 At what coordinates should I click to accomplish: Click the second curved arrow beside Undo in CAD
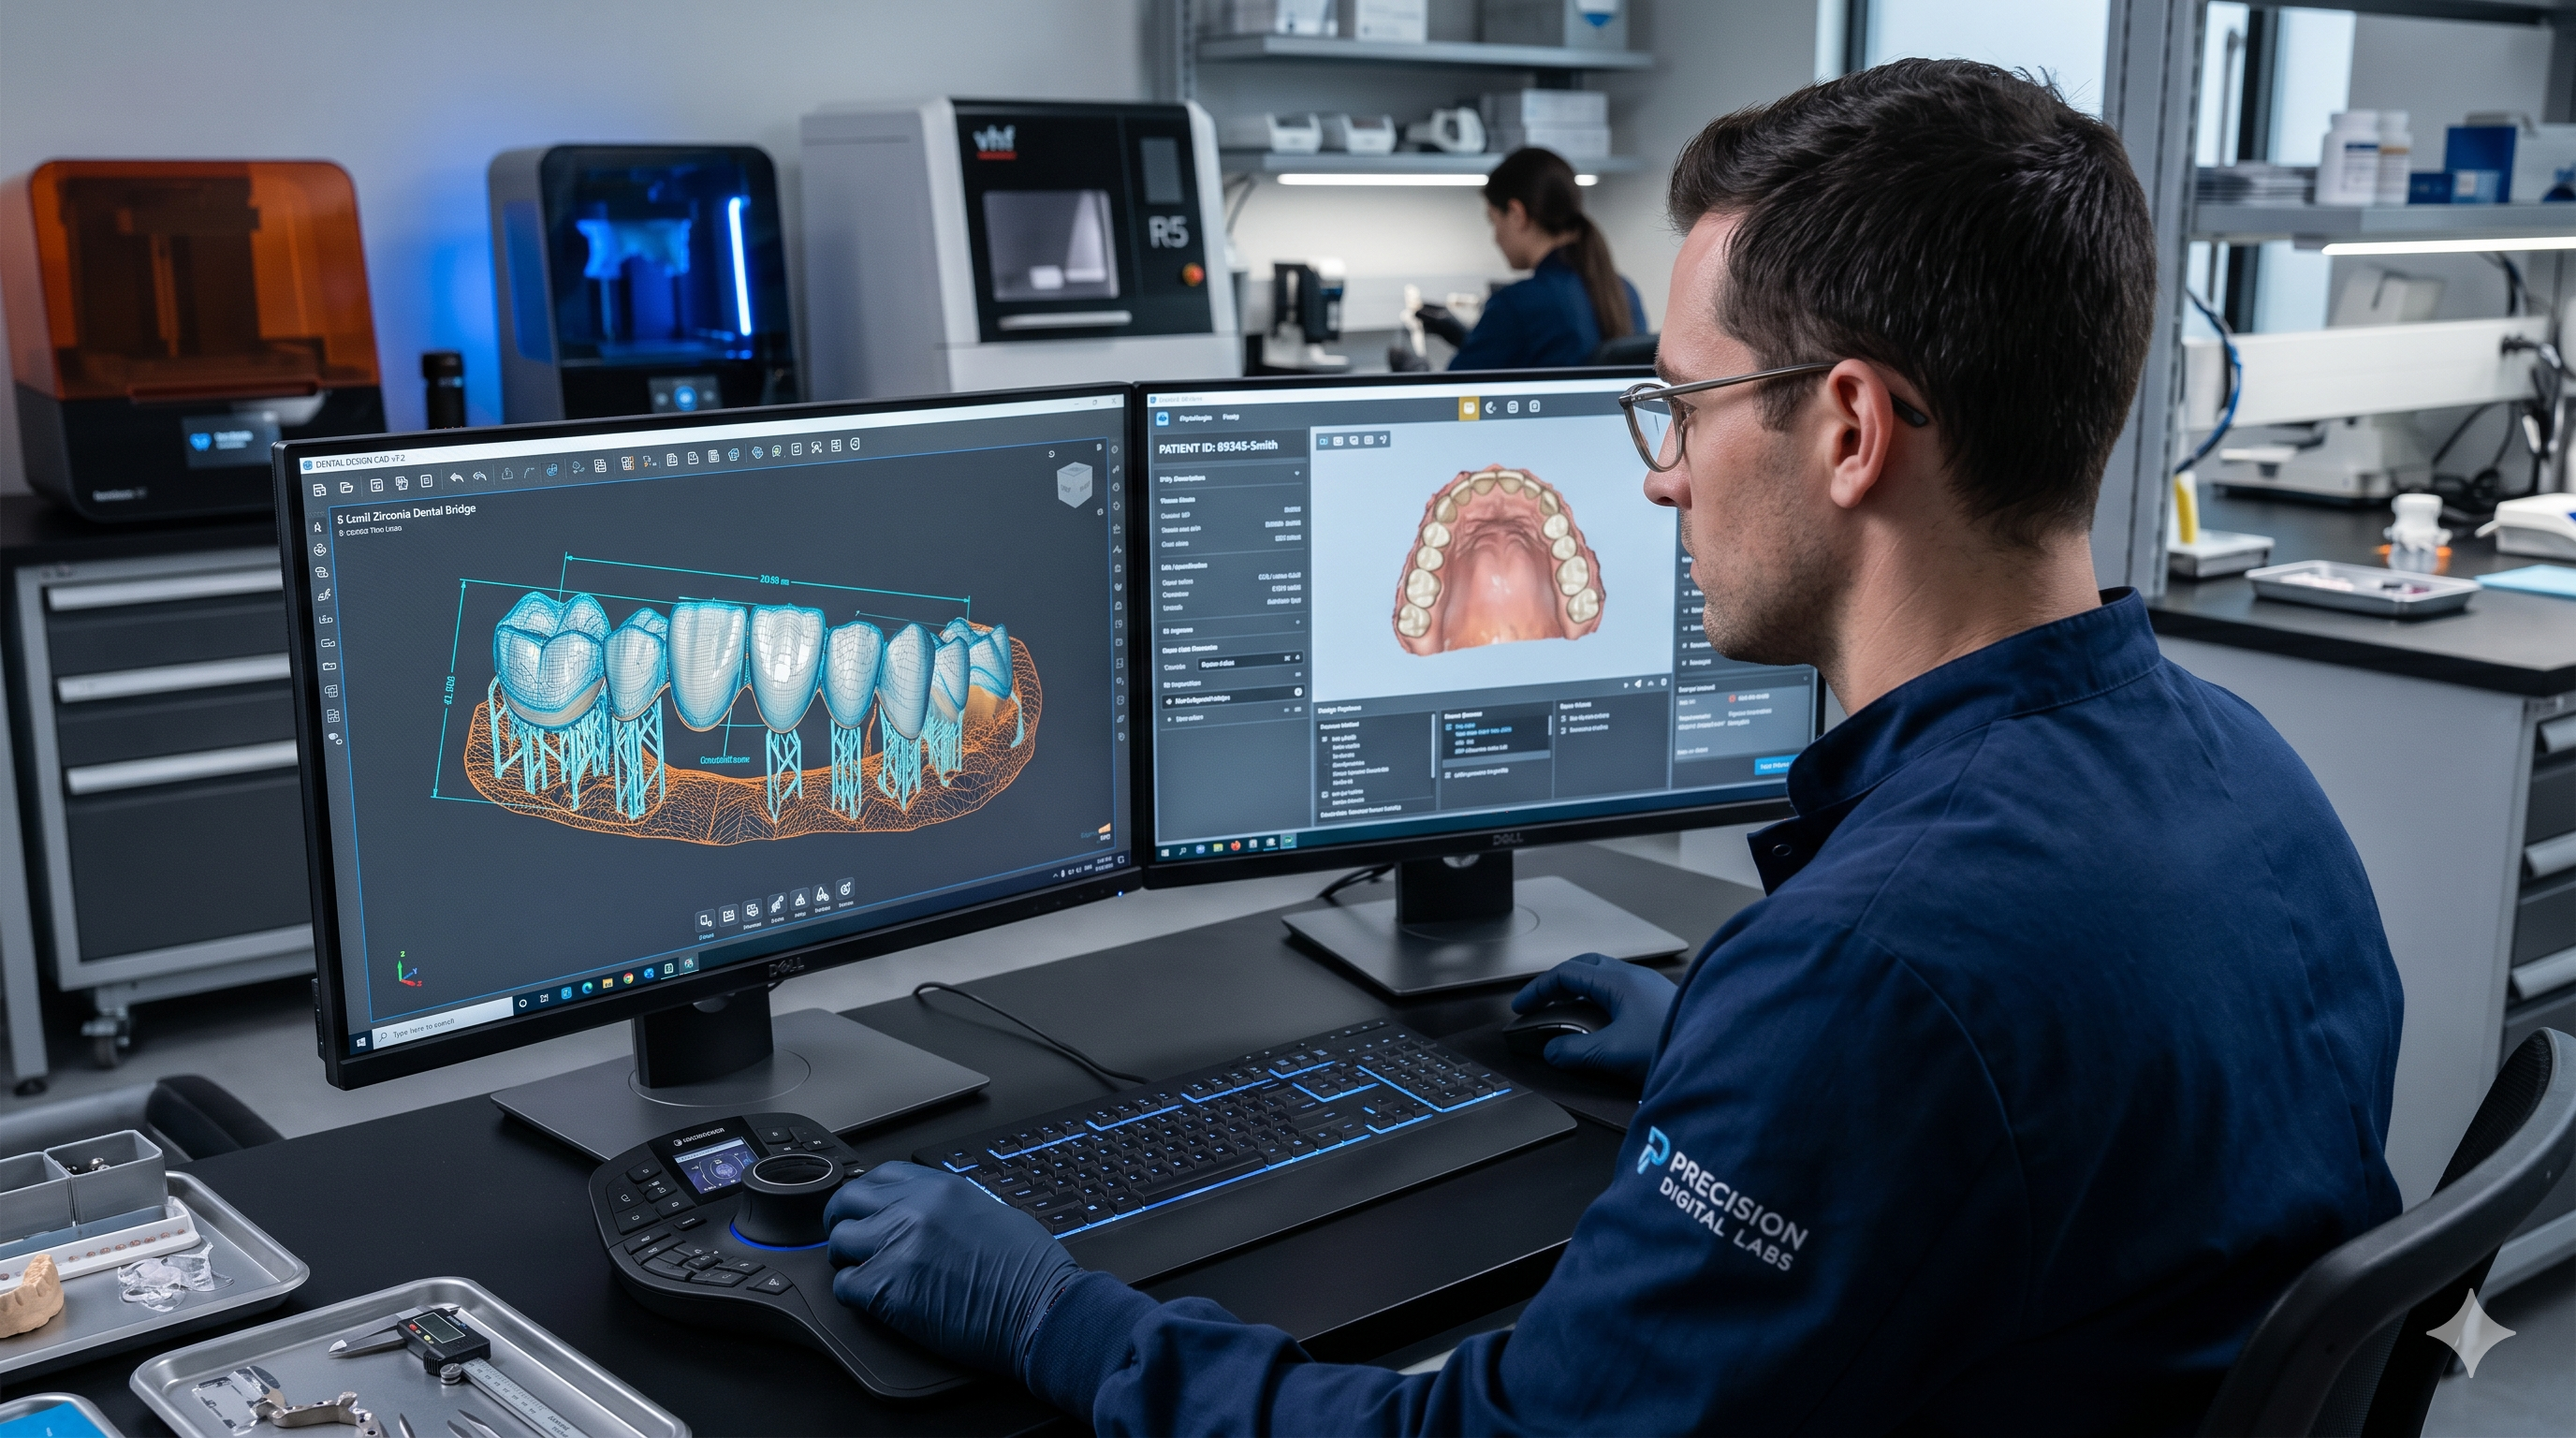pyautogui.click(x=480, y=477)
